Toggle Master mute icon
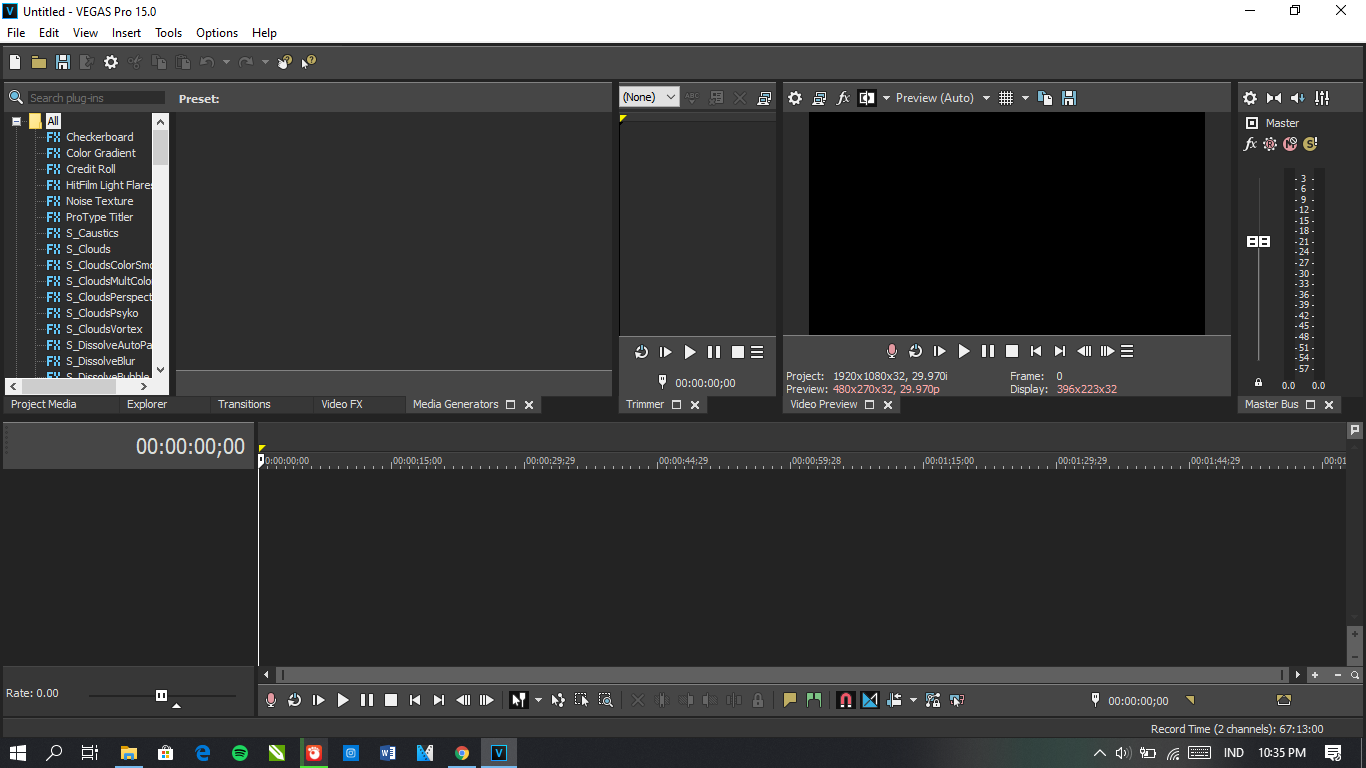 1290,144
